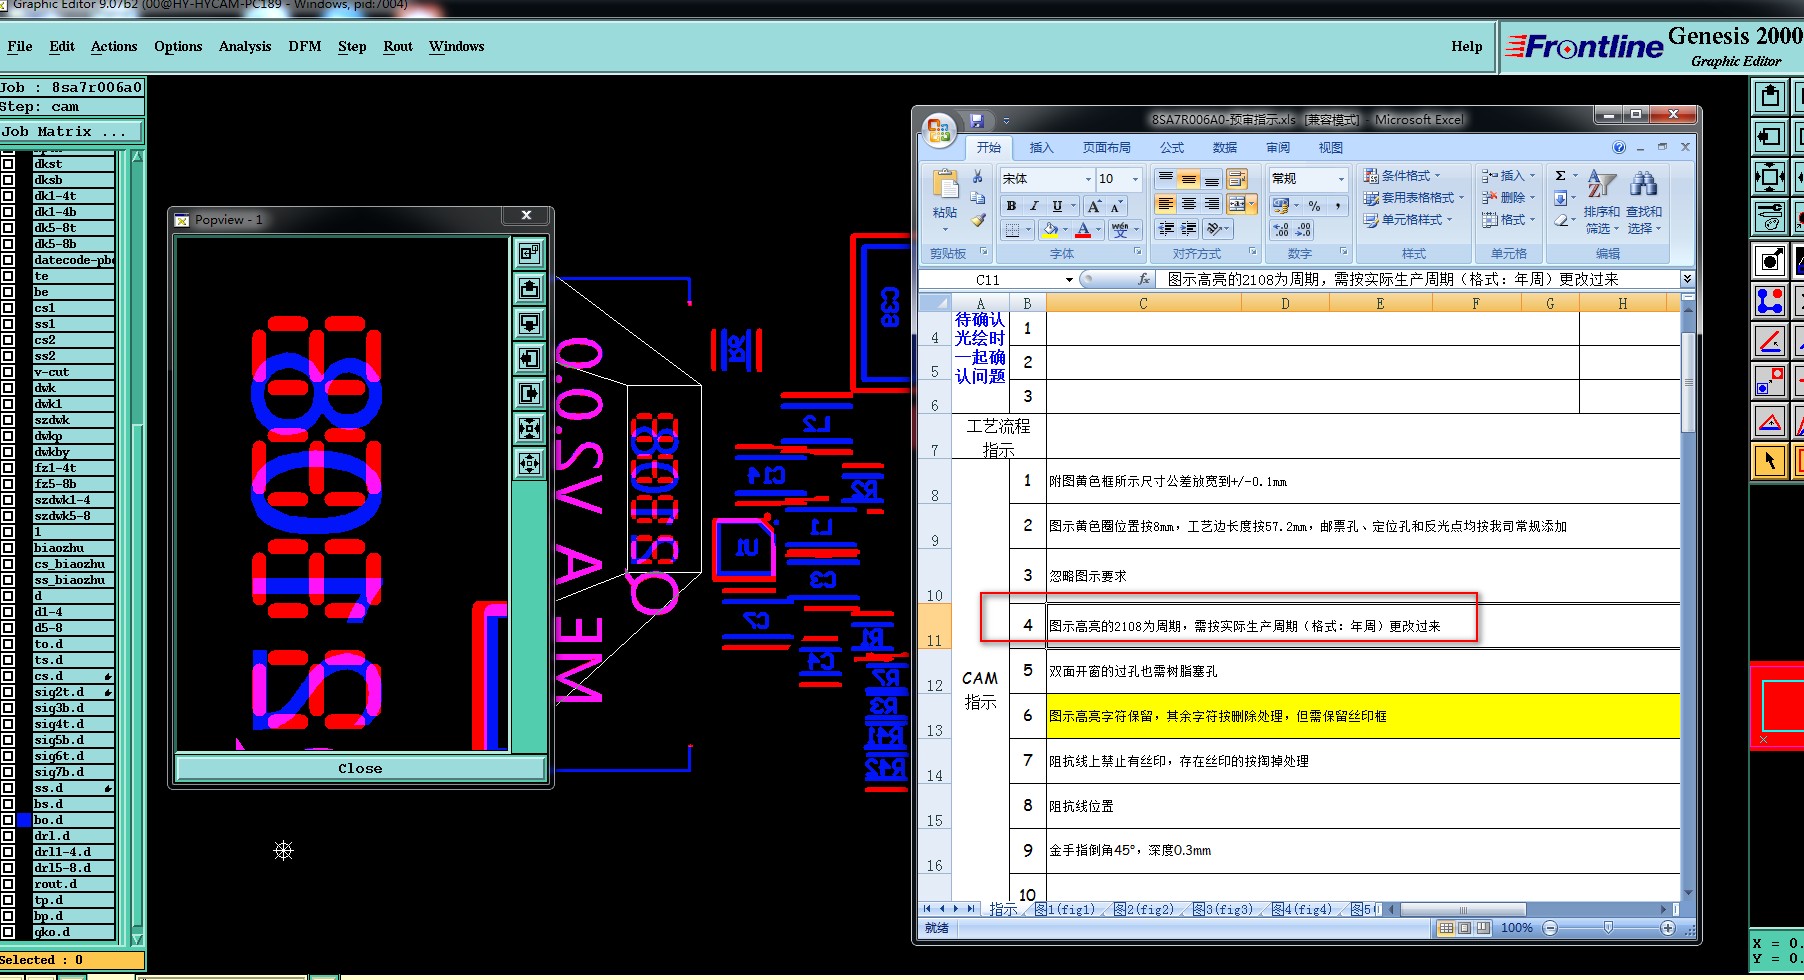Open the Excel font size dropdown
The image size is (1804, 980).
point(1135,179)
